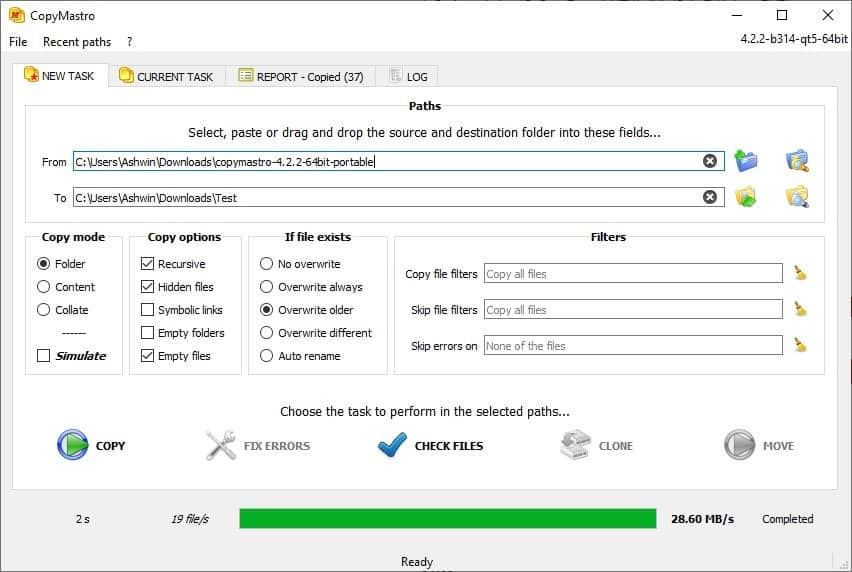This screenshot has width=852, height=572.
Task: Click the Ready status bar text
Action: click(417, 561)
